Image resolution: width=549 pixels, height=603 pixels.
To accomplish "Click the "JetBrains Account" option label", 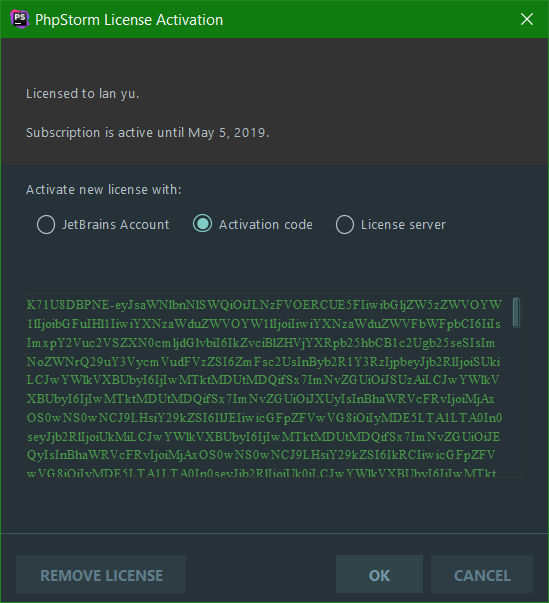I will pyautogui.click(x=116, y=225).
